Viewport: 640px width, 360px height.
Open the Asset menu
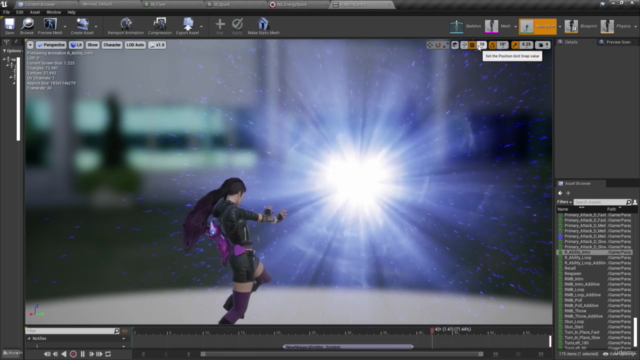[35, 12]
